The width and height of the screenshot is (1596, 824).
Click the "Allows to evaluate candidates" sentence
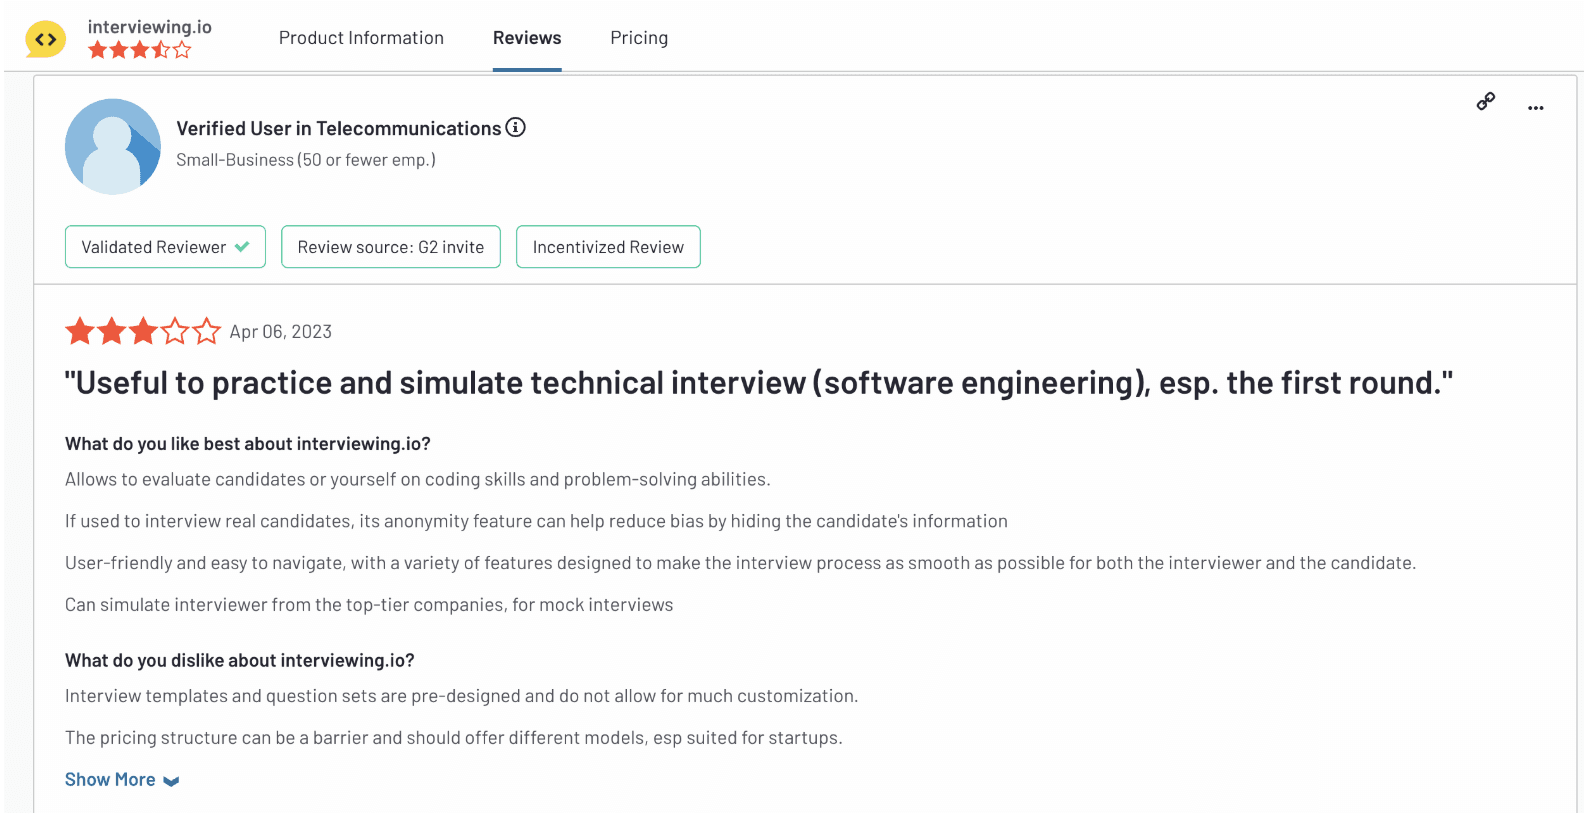coord(418,480)
